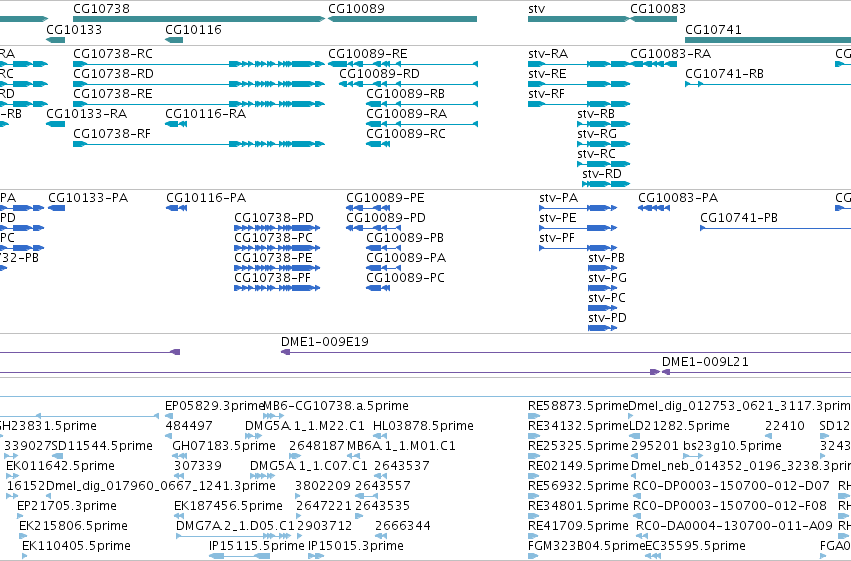Click the CG10741-RB transcript label

click(x=724, y=74)
